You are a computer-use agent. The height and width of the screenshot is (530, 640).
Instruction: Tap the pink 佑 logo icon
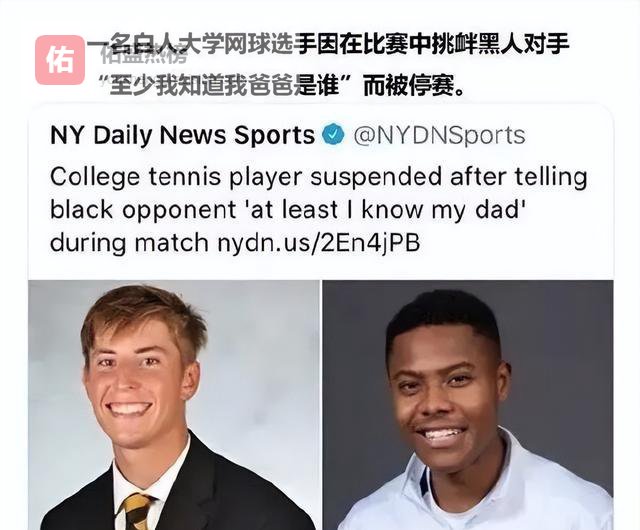tap(60, 60)
